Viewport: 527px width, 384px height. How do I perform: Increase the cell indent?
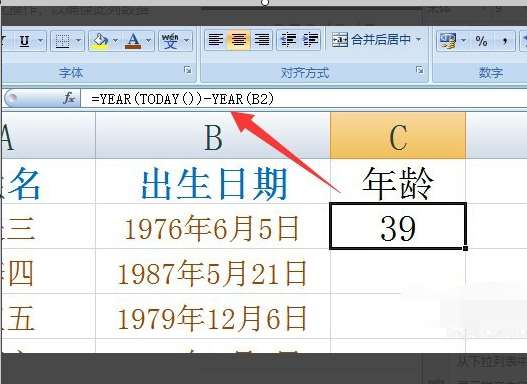[x=311, y=40]
